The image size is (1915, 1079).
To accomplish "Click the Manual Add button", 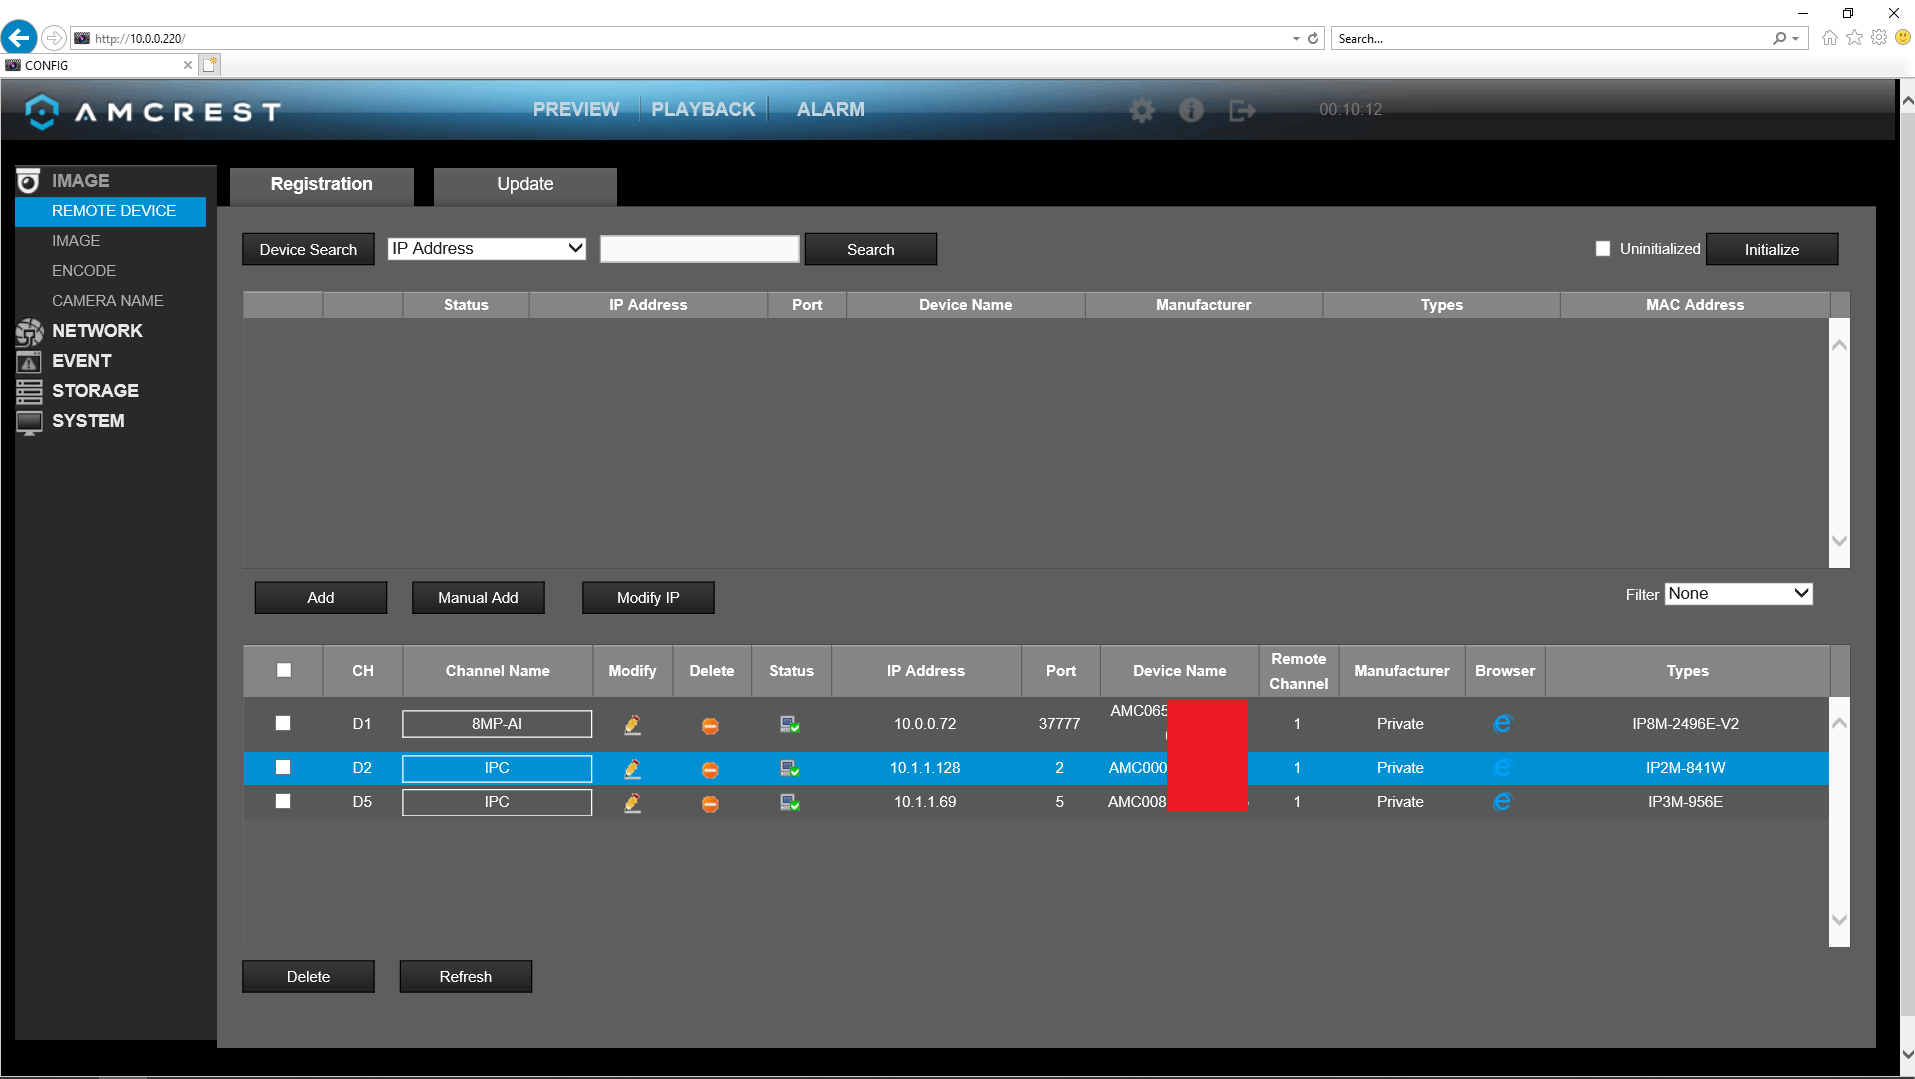I will point(478,598).
